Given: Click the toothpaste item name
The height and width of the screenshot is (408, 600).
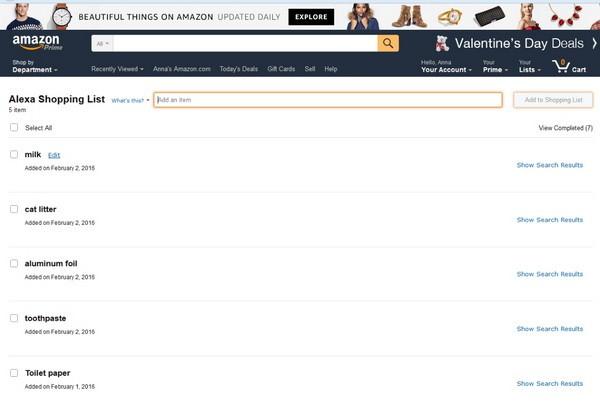Looking at the screenshot, I should point(45,318).
